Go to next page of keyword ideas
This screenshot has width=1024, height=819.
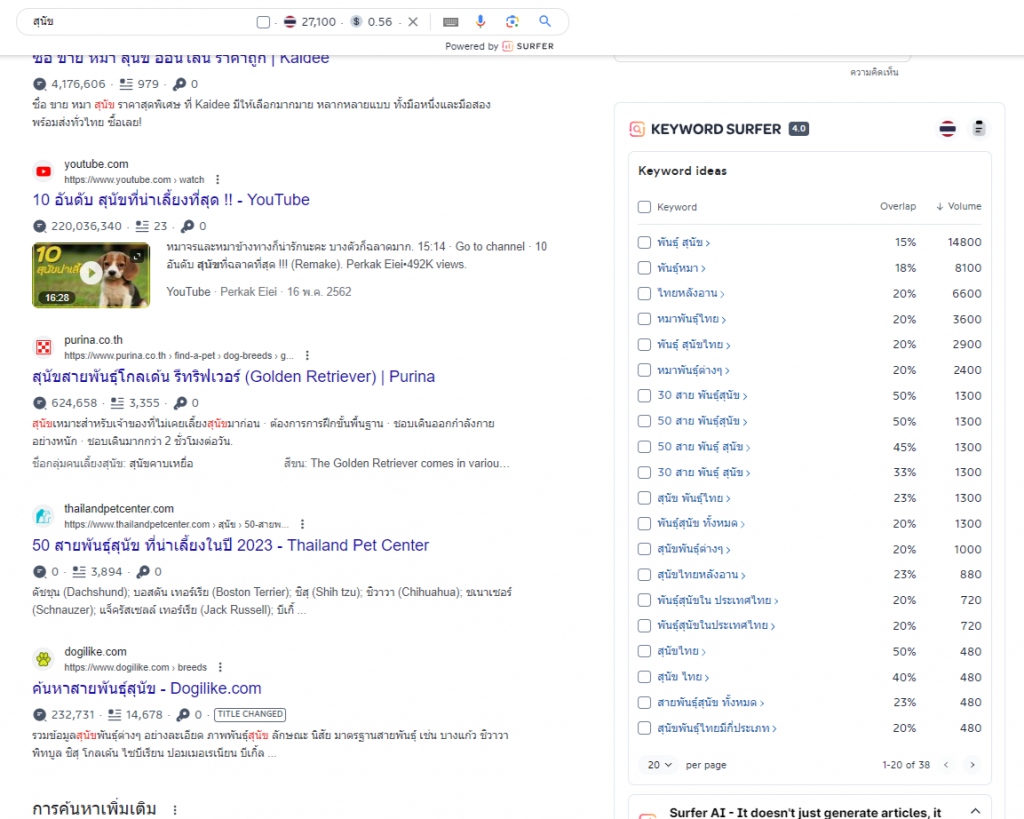[972, 765]
